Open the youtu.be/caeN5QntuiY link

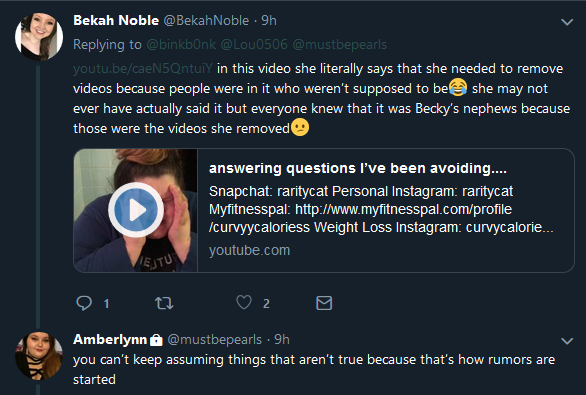click(x=143, y=68)
